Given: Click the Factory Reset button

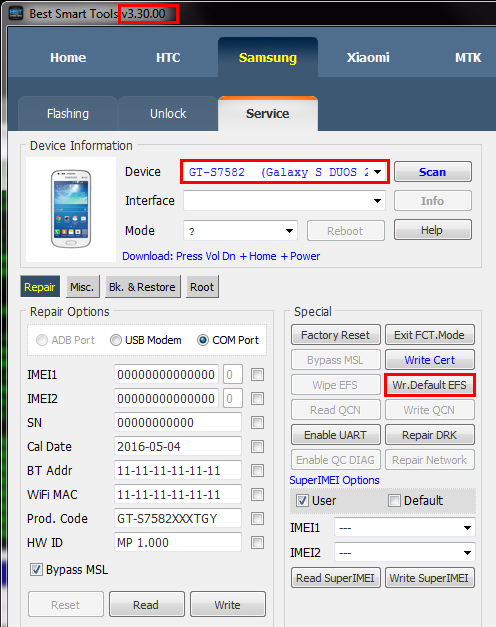Looking at the screenshot, I should coord(336,335).
